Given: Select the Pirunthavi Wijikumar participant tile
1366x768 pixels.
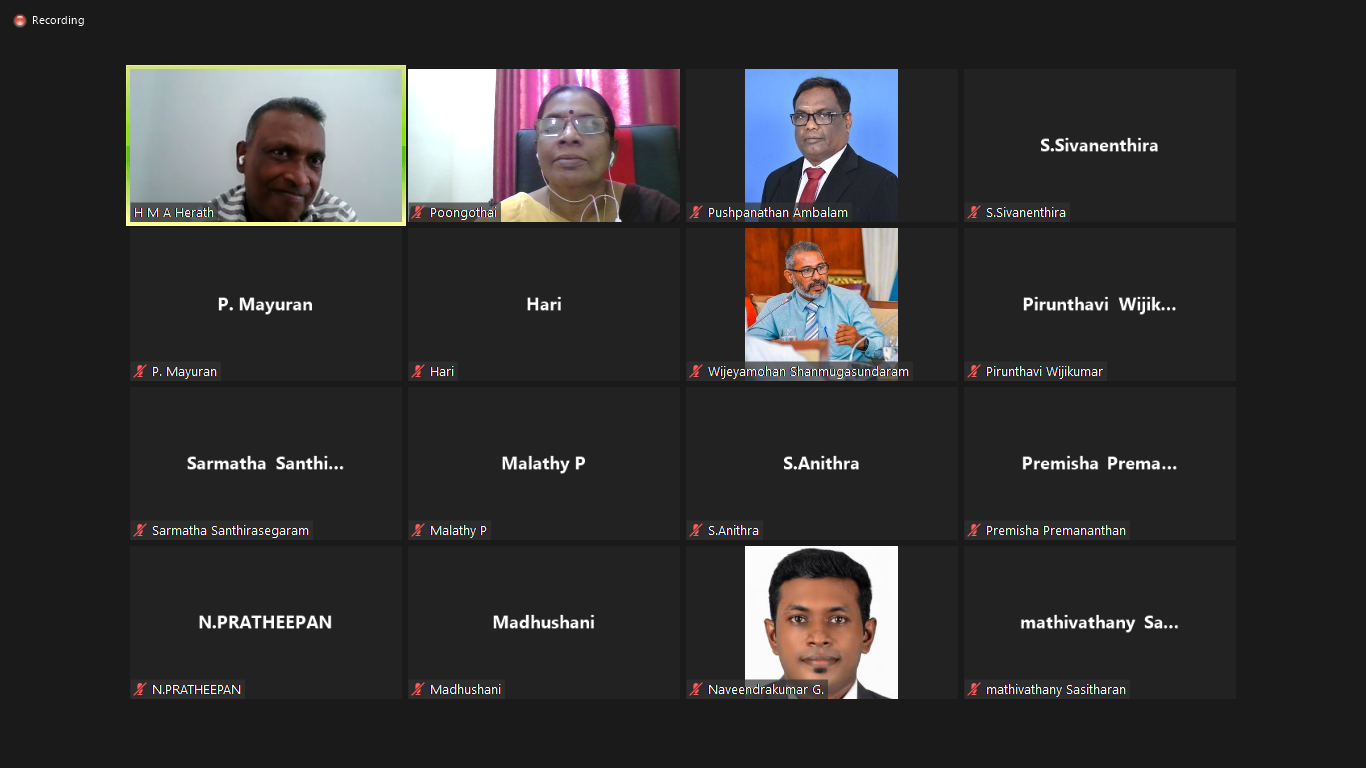Looking at the screenshot, I should click(1100, 304).
